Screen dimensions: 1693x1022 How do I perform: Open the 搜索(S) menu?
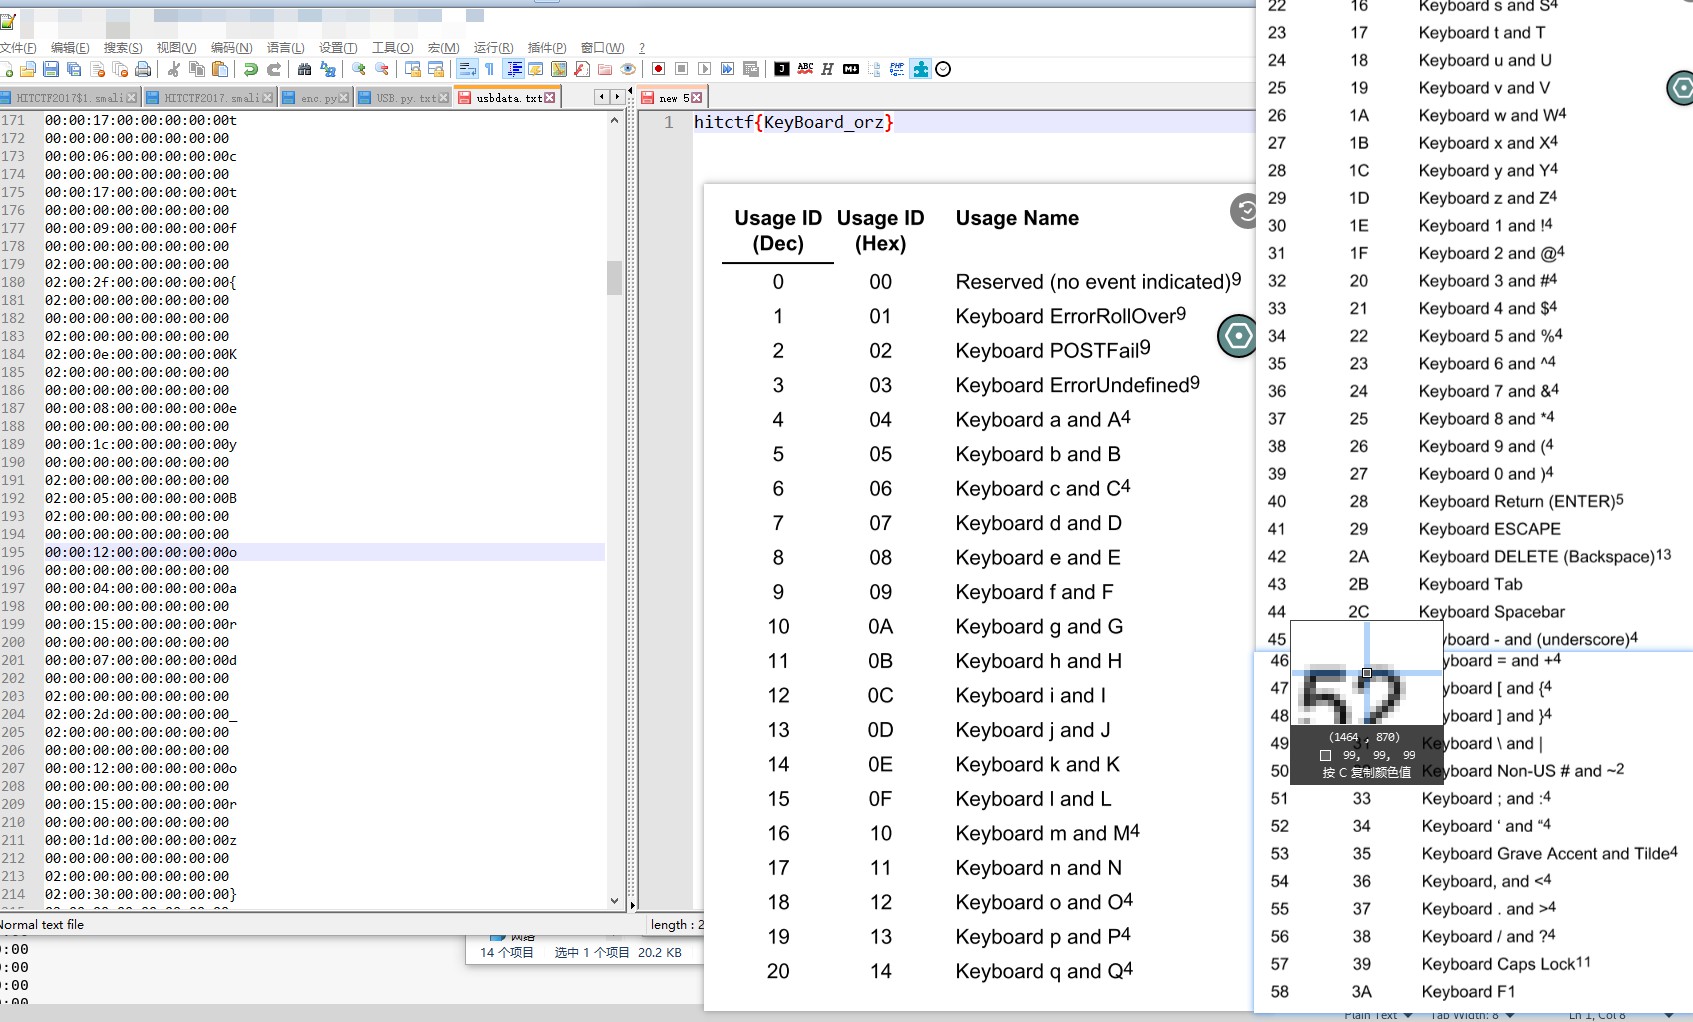123,47
